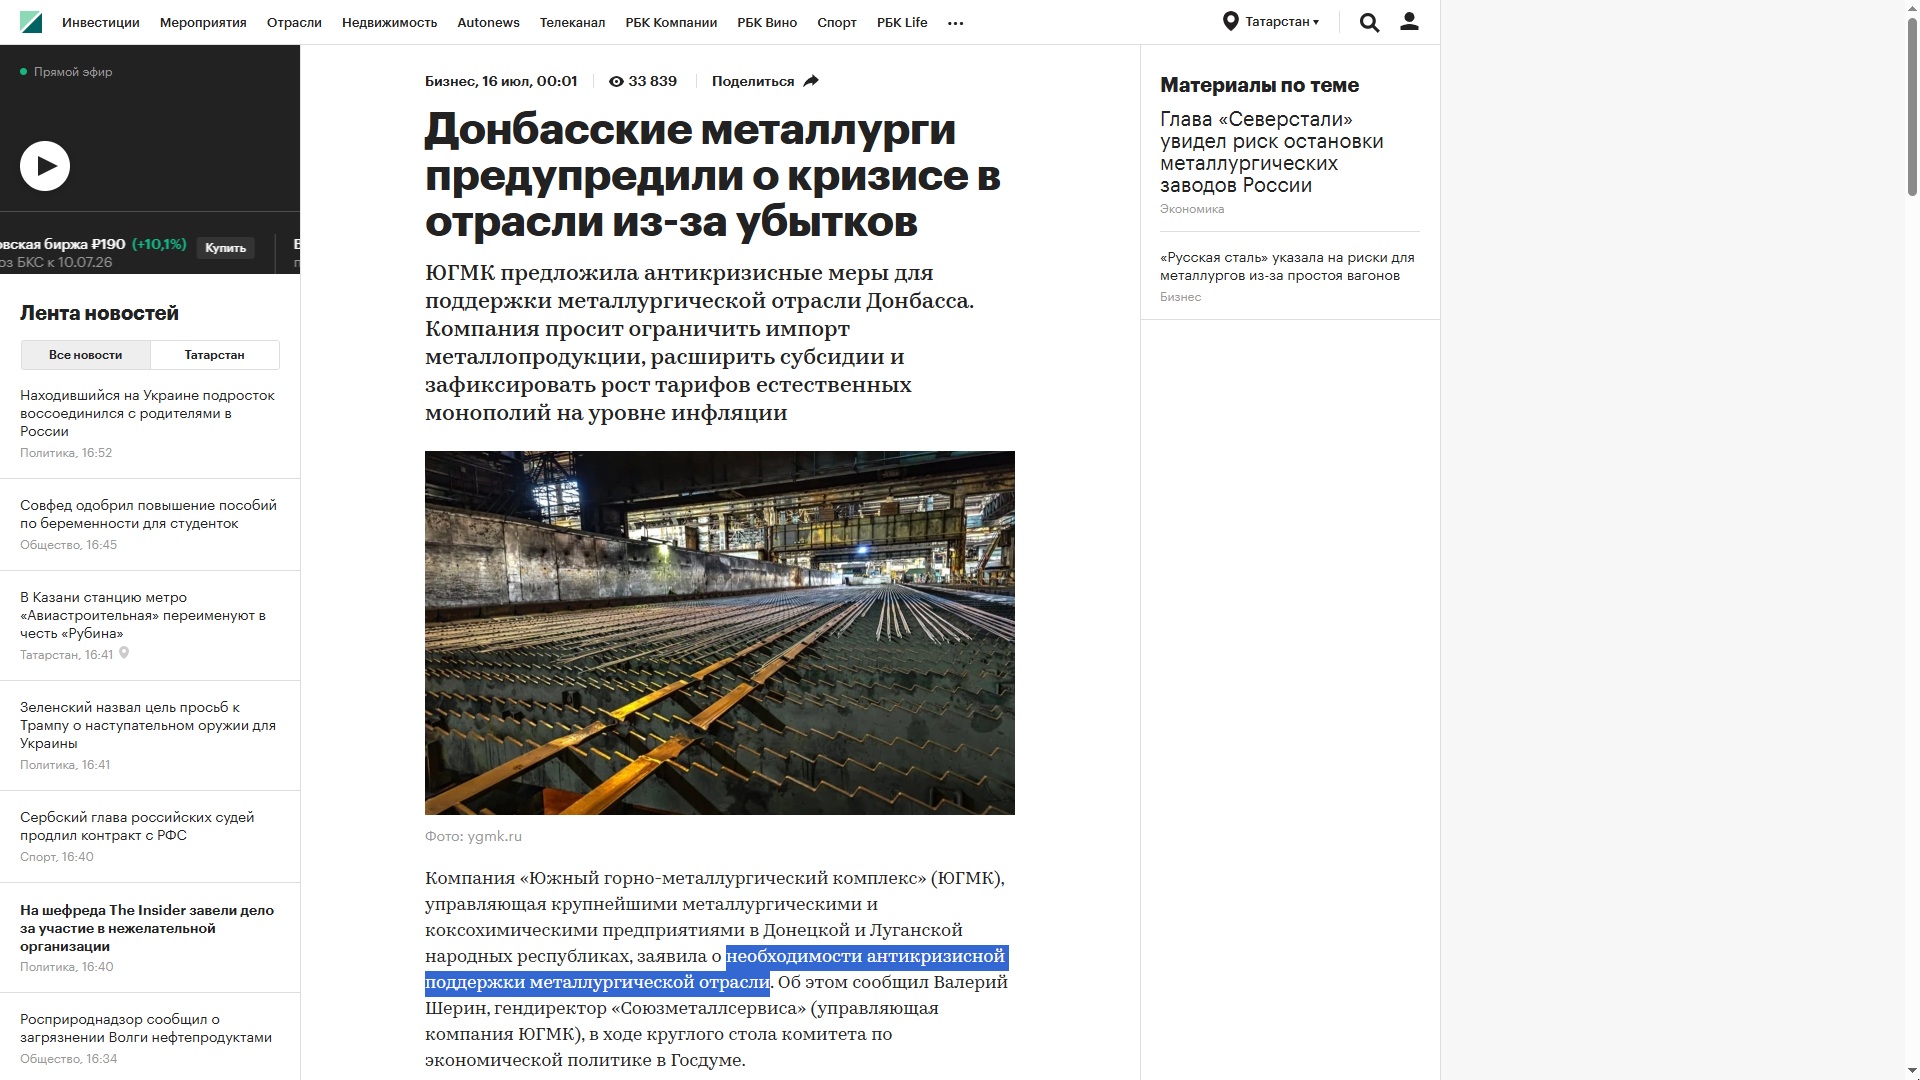Screen dimensions: 1920x1080
Task: Click the Материалы по теме heading
Action: coord(1259,85)
